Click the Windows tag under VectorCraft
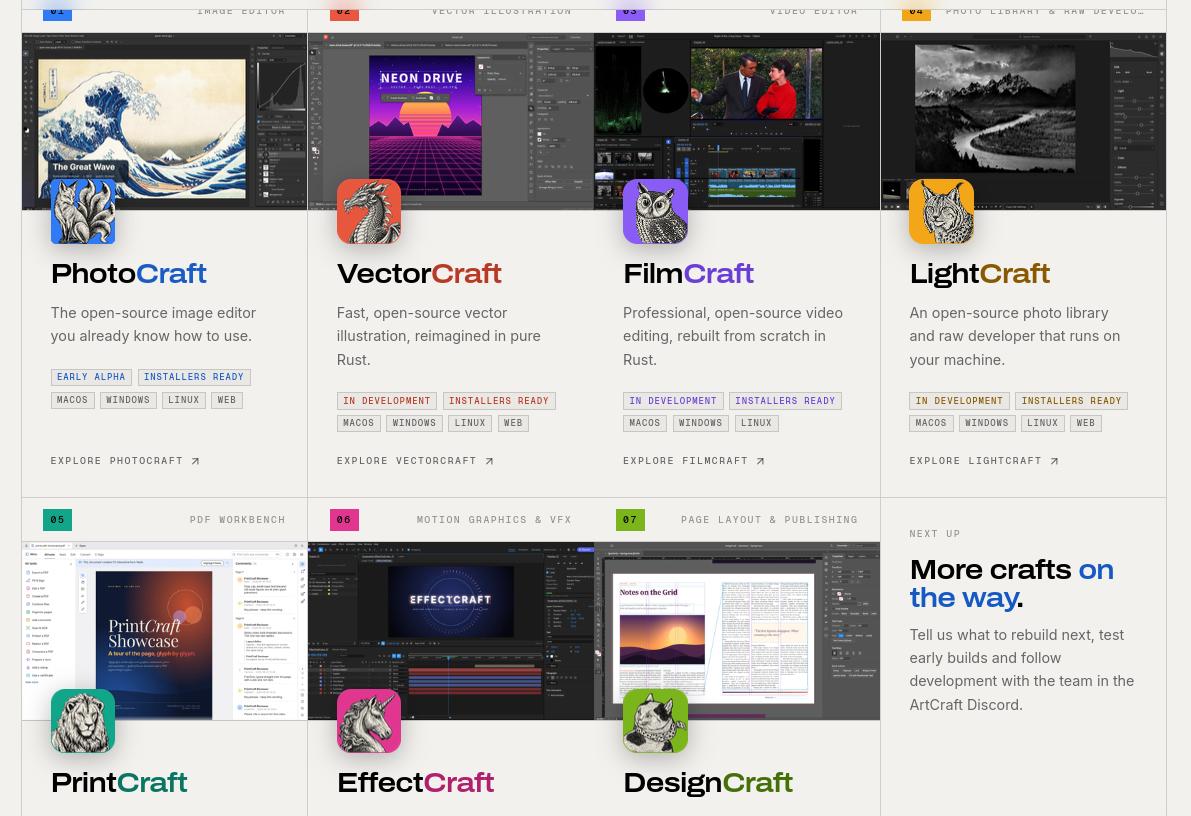The height and width of the screenshot is (816, 1191). [x=415, y=423]
